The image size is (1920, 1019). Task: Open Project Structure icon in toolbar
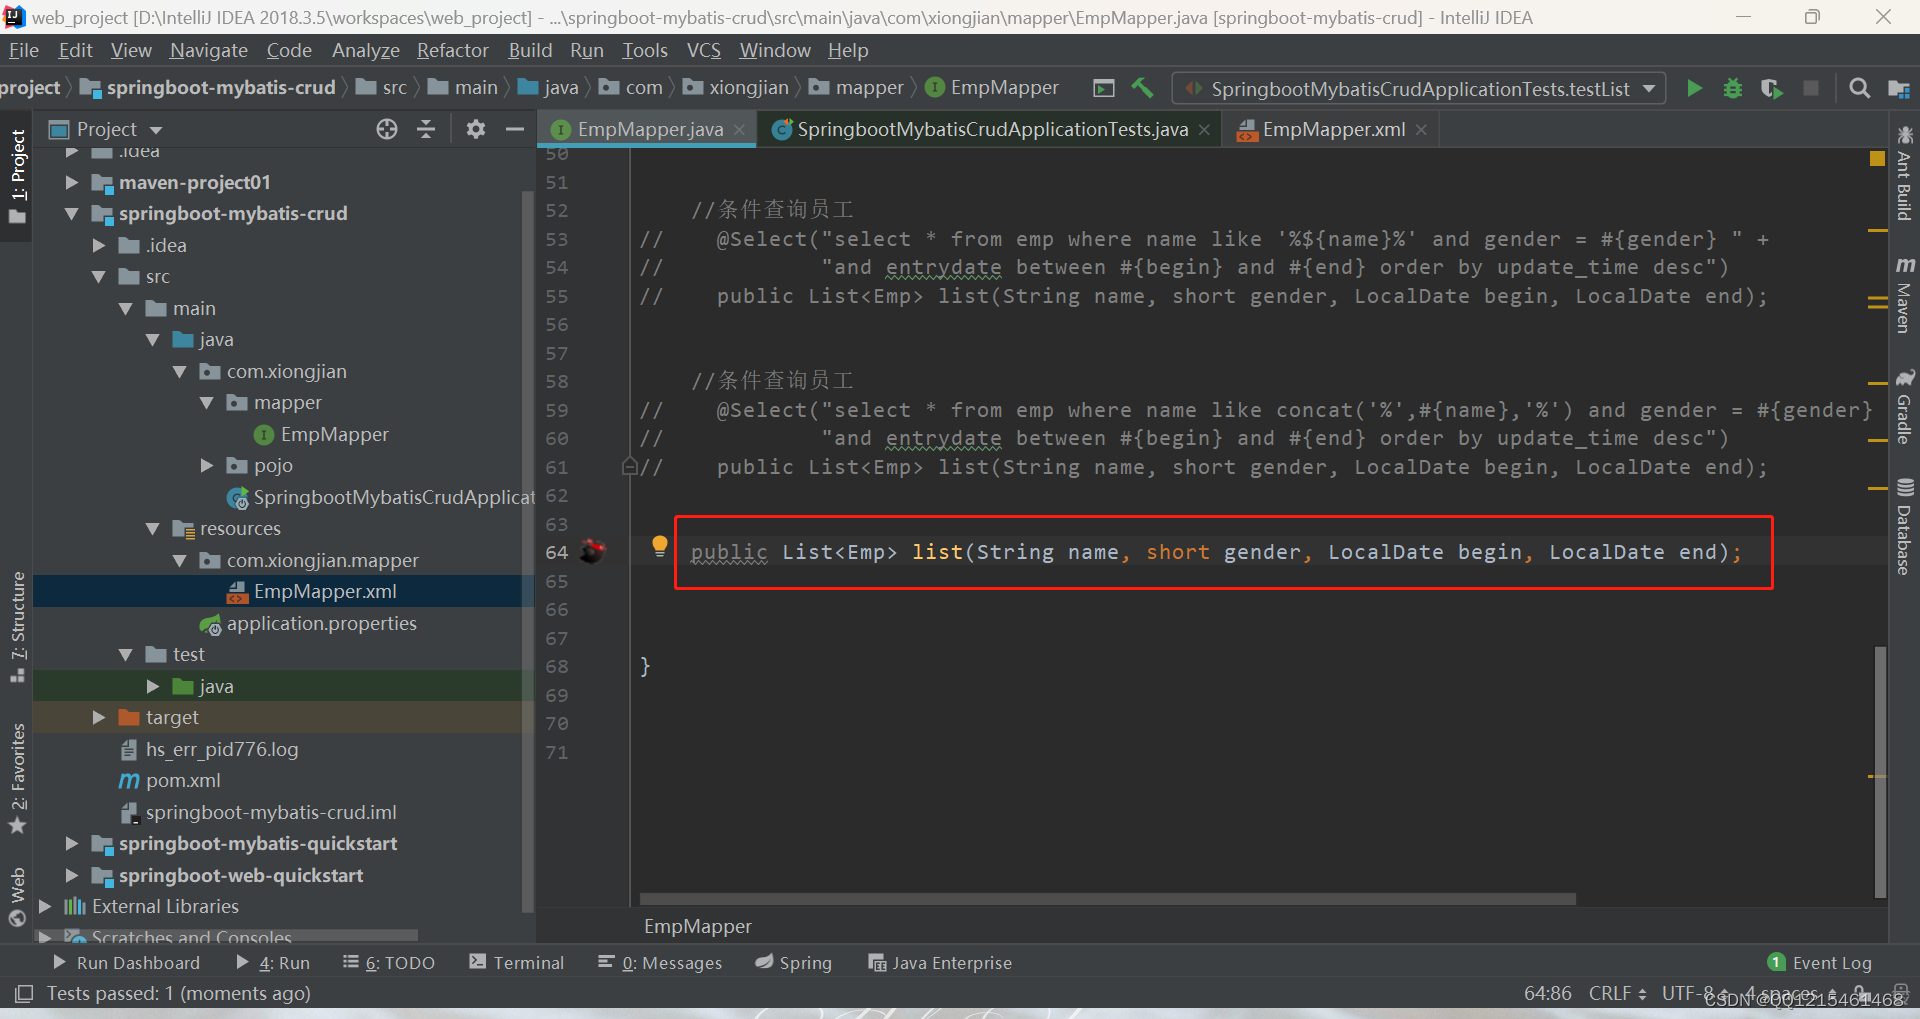(1898, 88)
